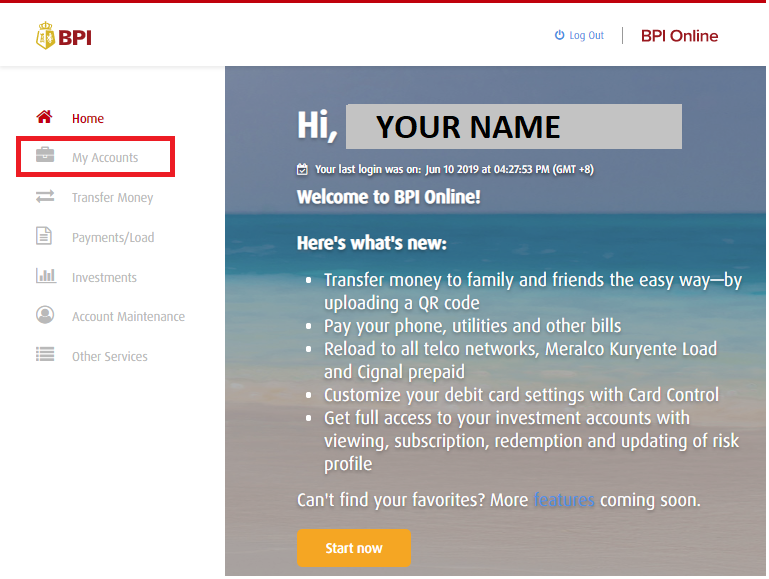Click the BPI logo in the header
Screen dimensions: 769x579
[64, 35]
